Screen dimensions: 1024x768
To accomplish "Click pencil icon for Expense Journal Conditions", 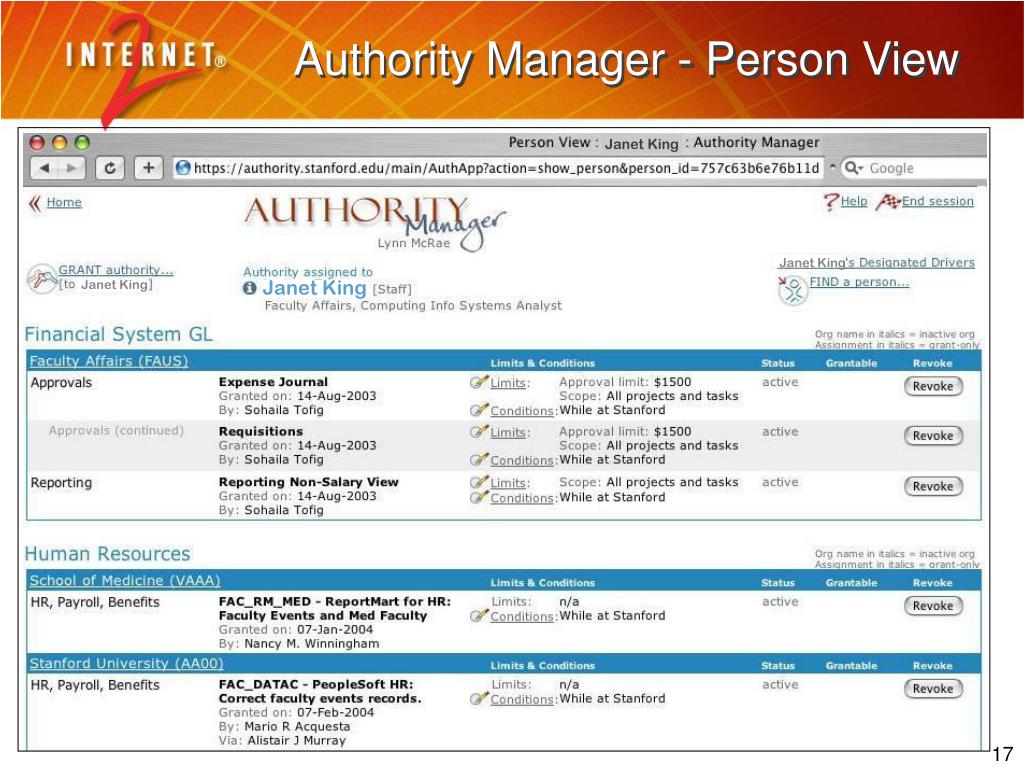I will [479, 410].
